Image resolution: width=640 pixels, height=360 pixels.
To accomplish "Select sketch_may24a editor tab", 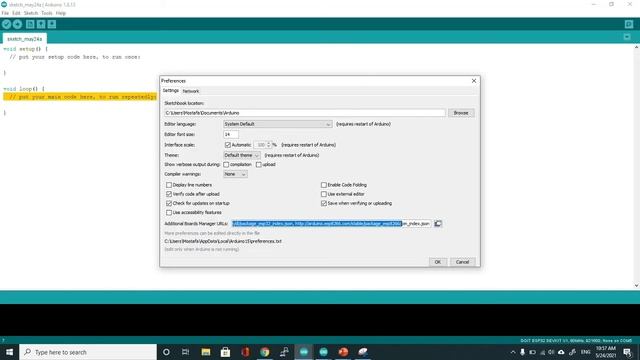I will [x=24, y=39].
